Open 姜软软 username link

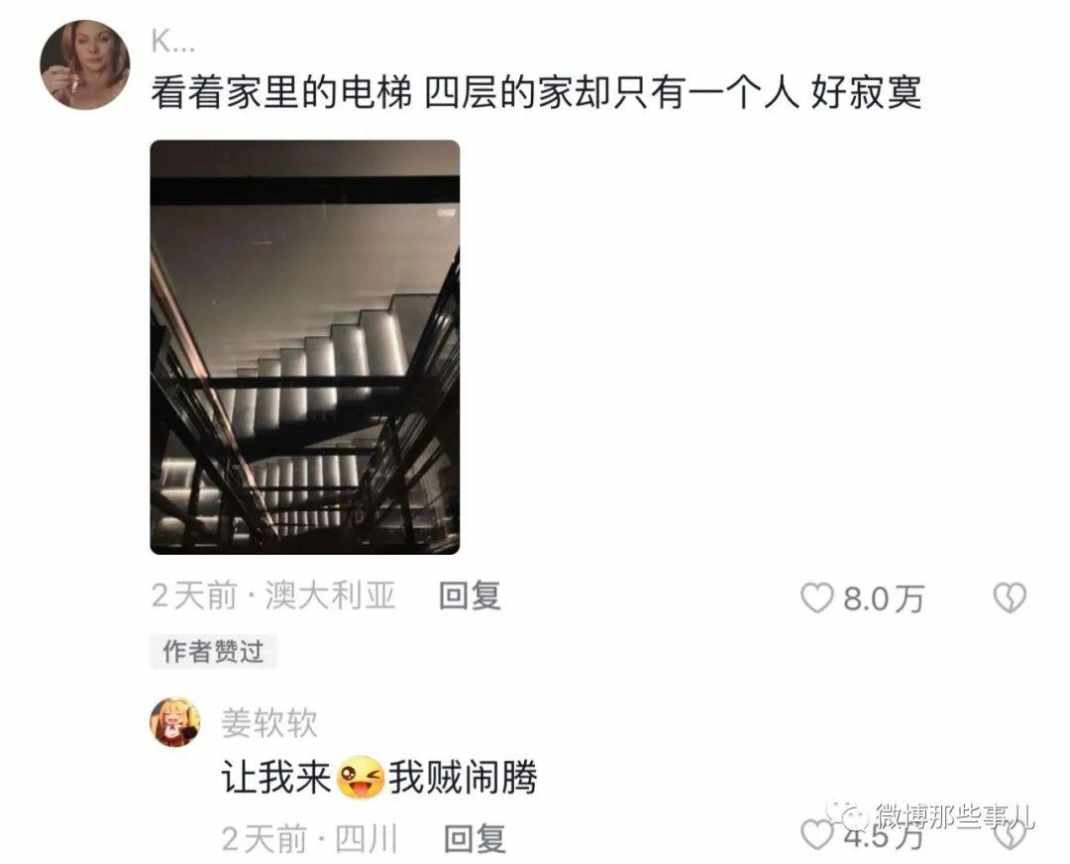269,722
